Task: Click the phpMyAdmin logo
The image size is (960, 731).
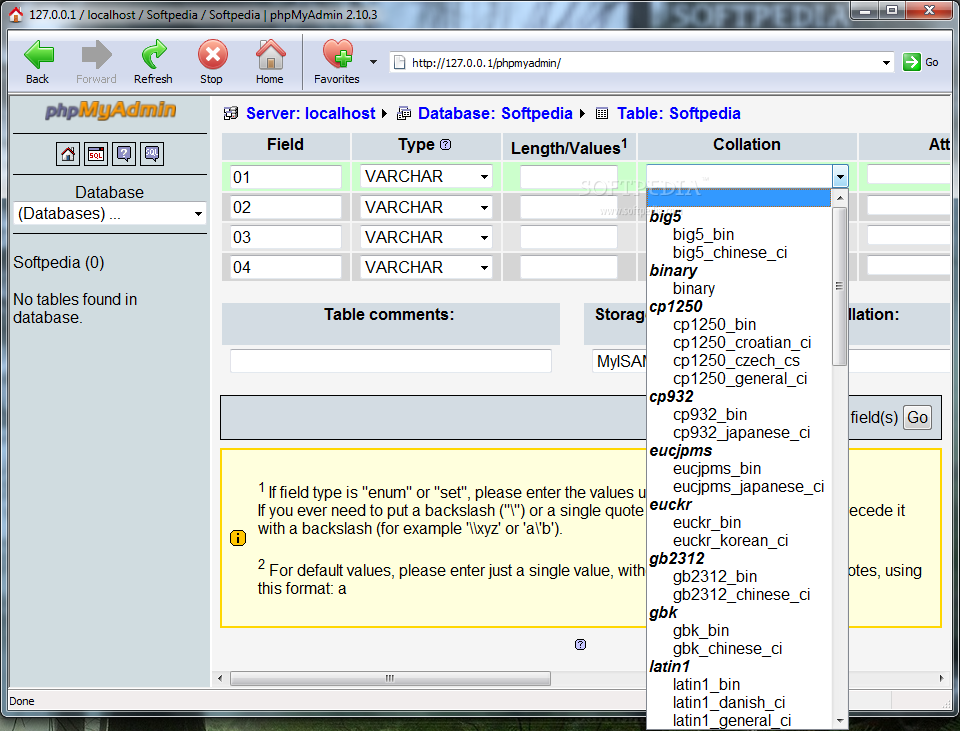Action: [110, 110]
